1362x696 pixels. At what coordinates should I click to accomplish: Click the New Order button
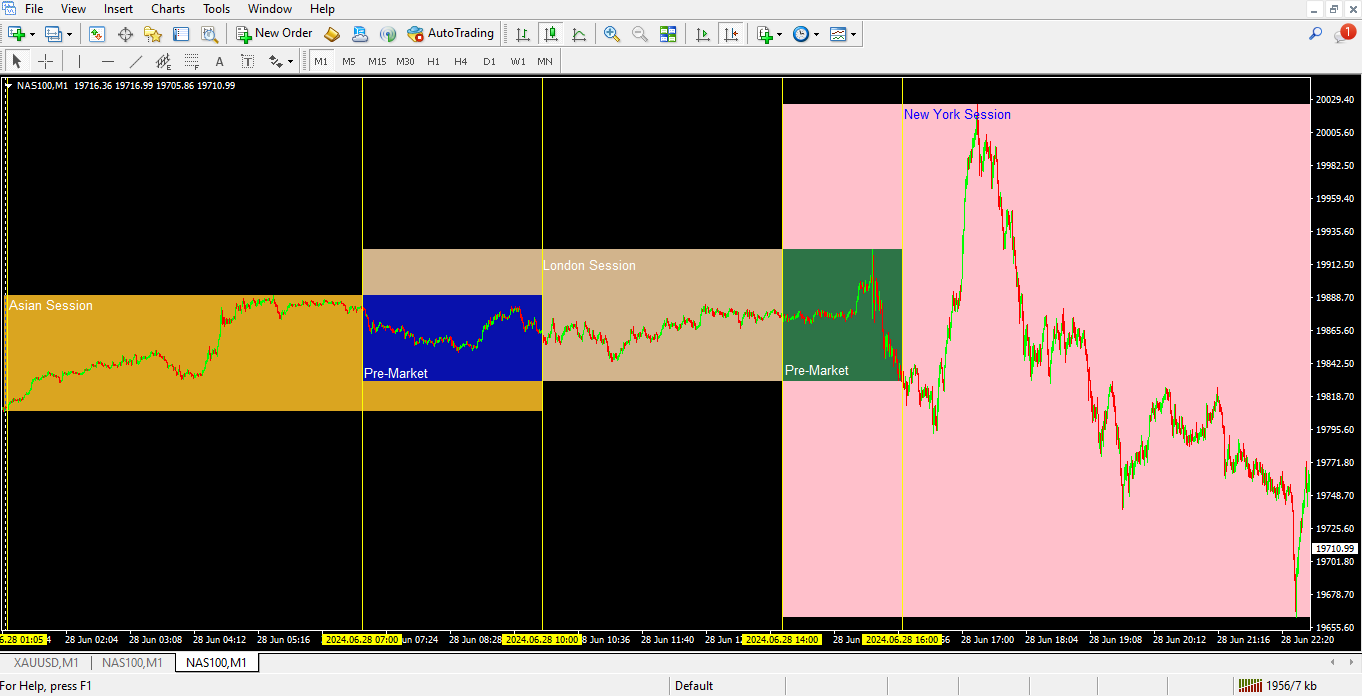point(274,34)
